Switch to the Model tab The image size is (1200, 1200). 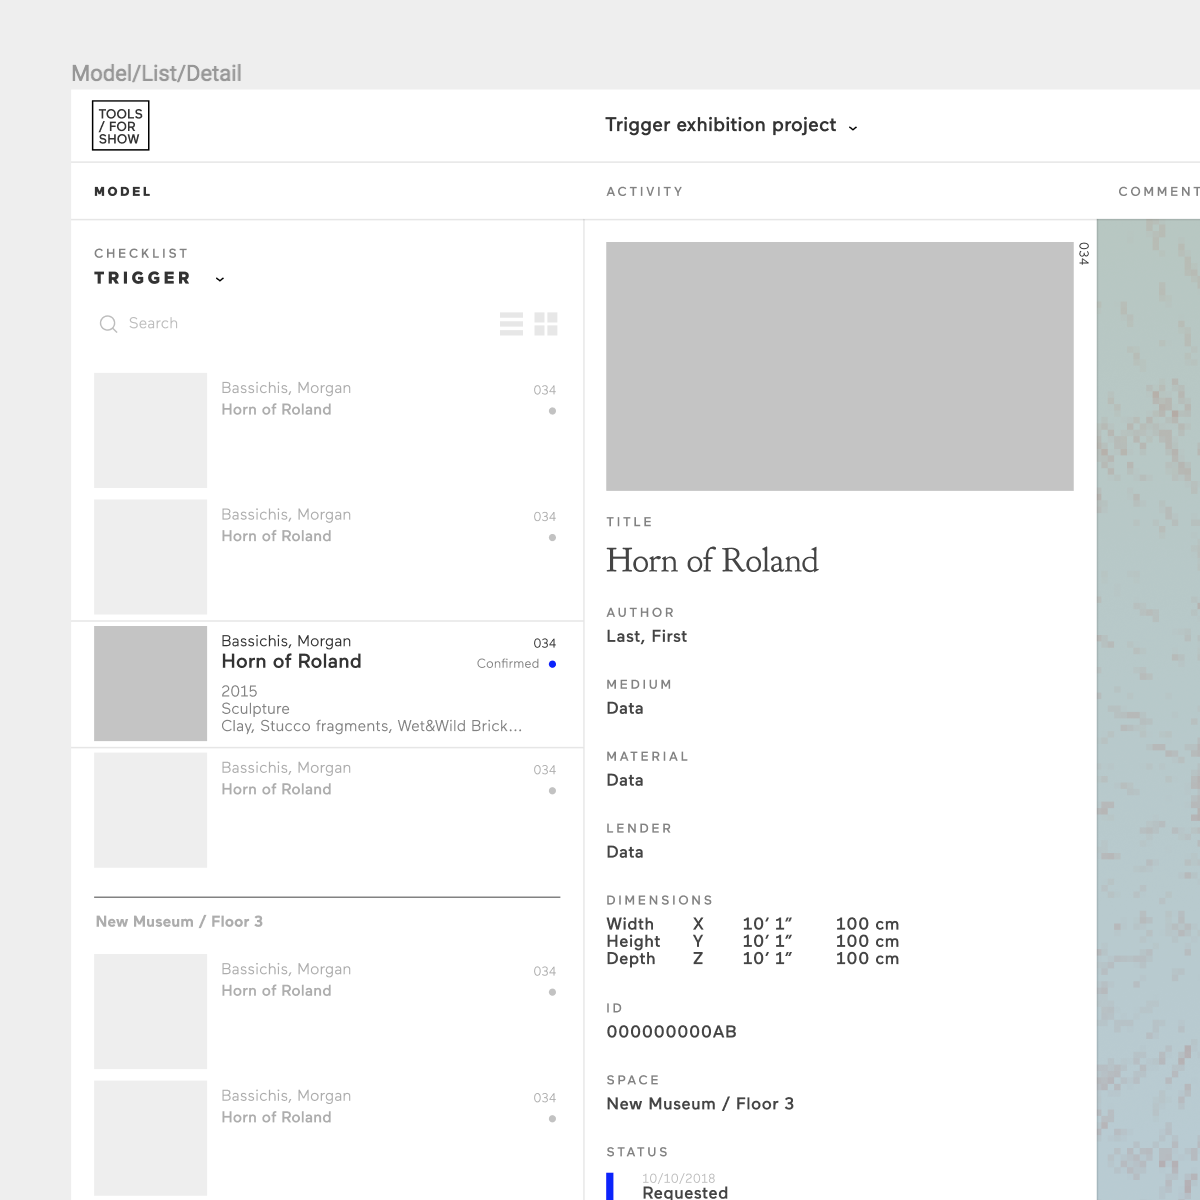[122, 191]
